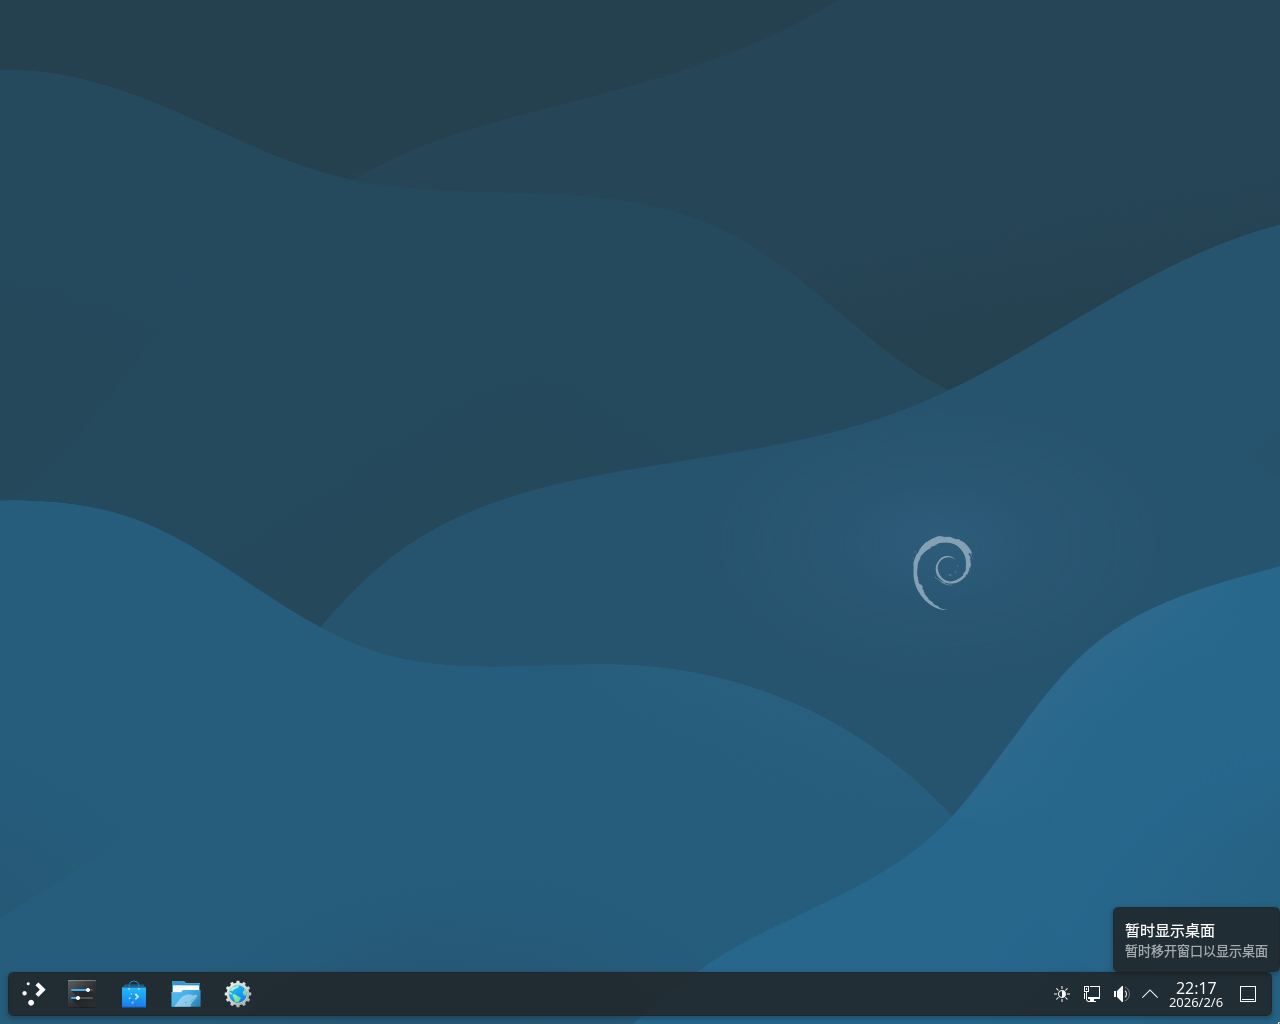Click the panel's left edge beside the launcher
This screenshot has width=1280, height=1024.
pyautogui.click(x=13, y=994)
